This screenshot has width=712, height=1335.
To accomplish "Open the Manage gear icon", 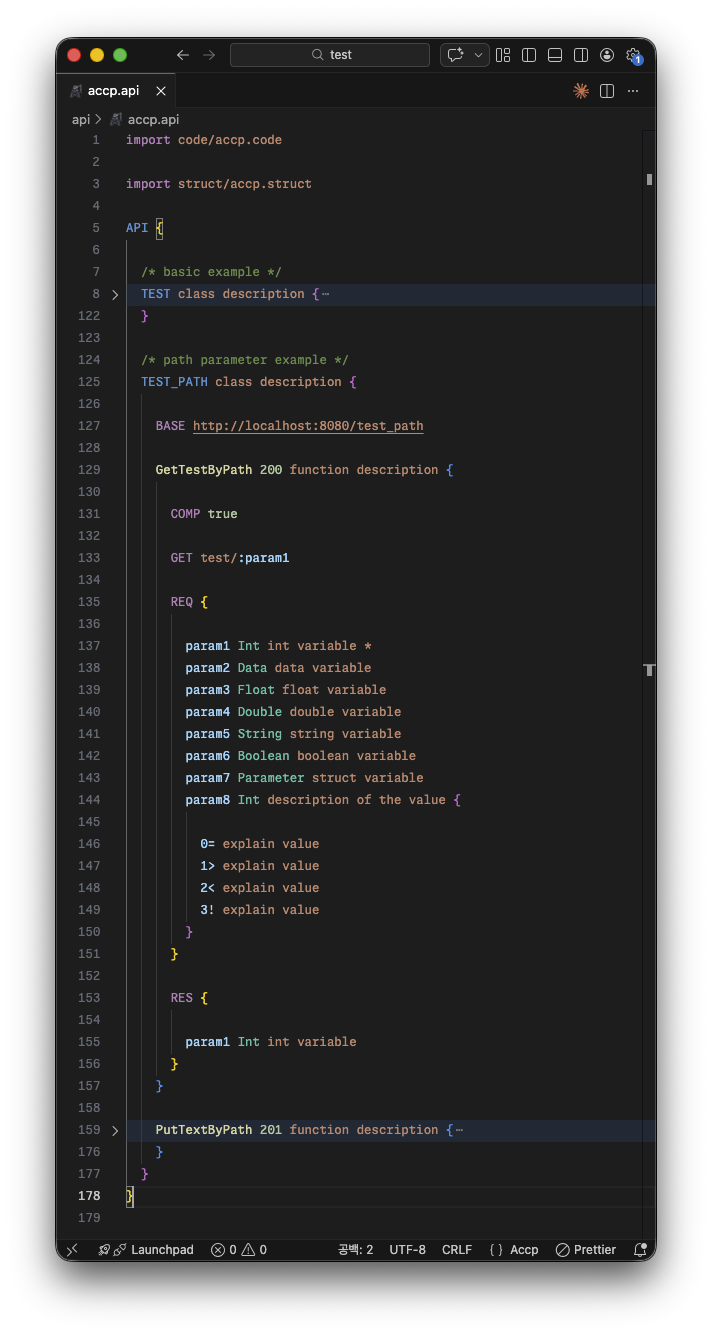I will coord(633,55).
